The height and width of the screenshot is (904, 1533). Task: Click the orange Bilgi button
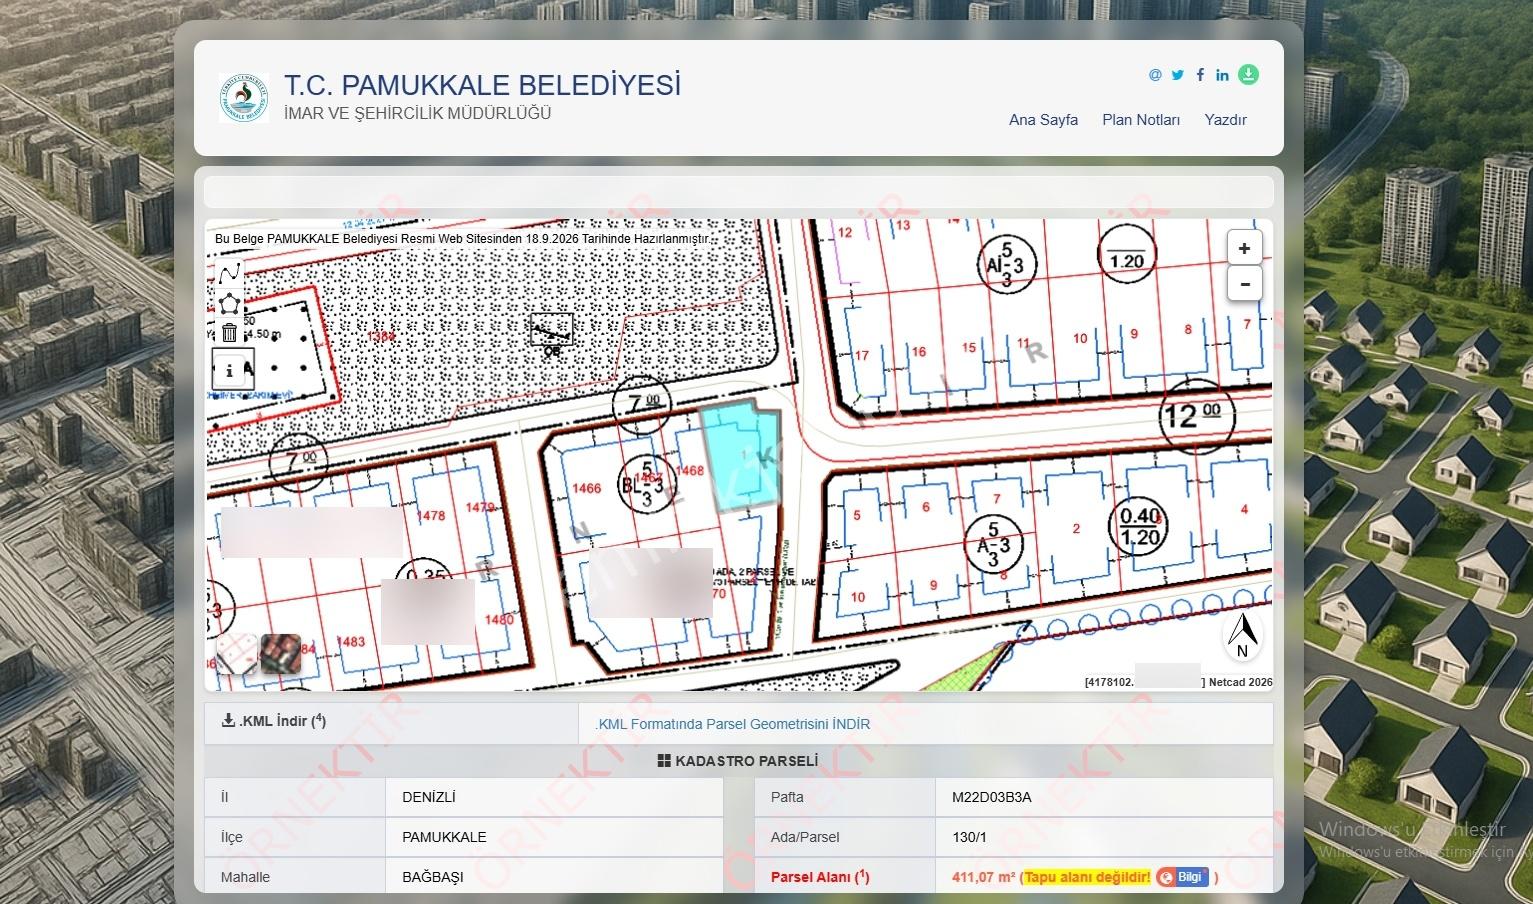click(x=1182, y=877)
